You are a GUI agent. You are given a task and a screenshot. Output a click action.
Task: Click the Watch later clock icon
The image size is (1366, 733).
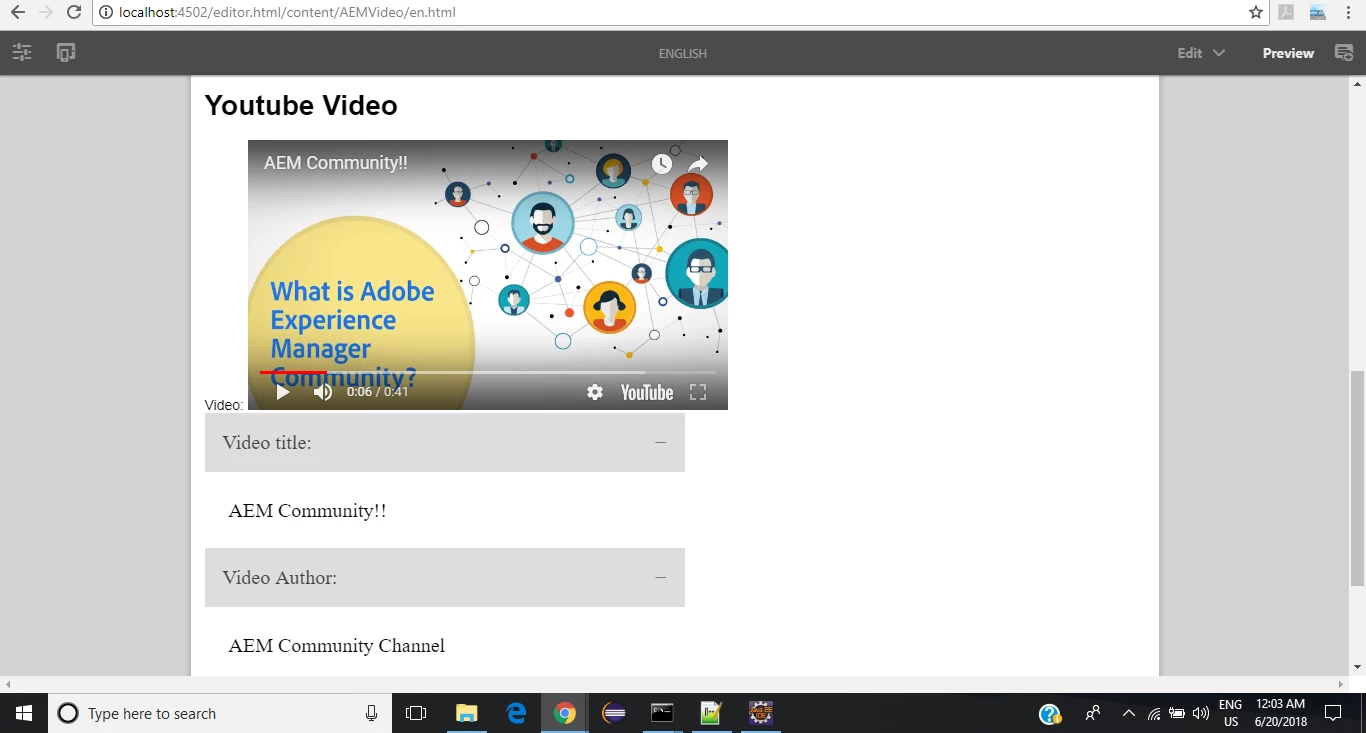click(x=662, y=164)
